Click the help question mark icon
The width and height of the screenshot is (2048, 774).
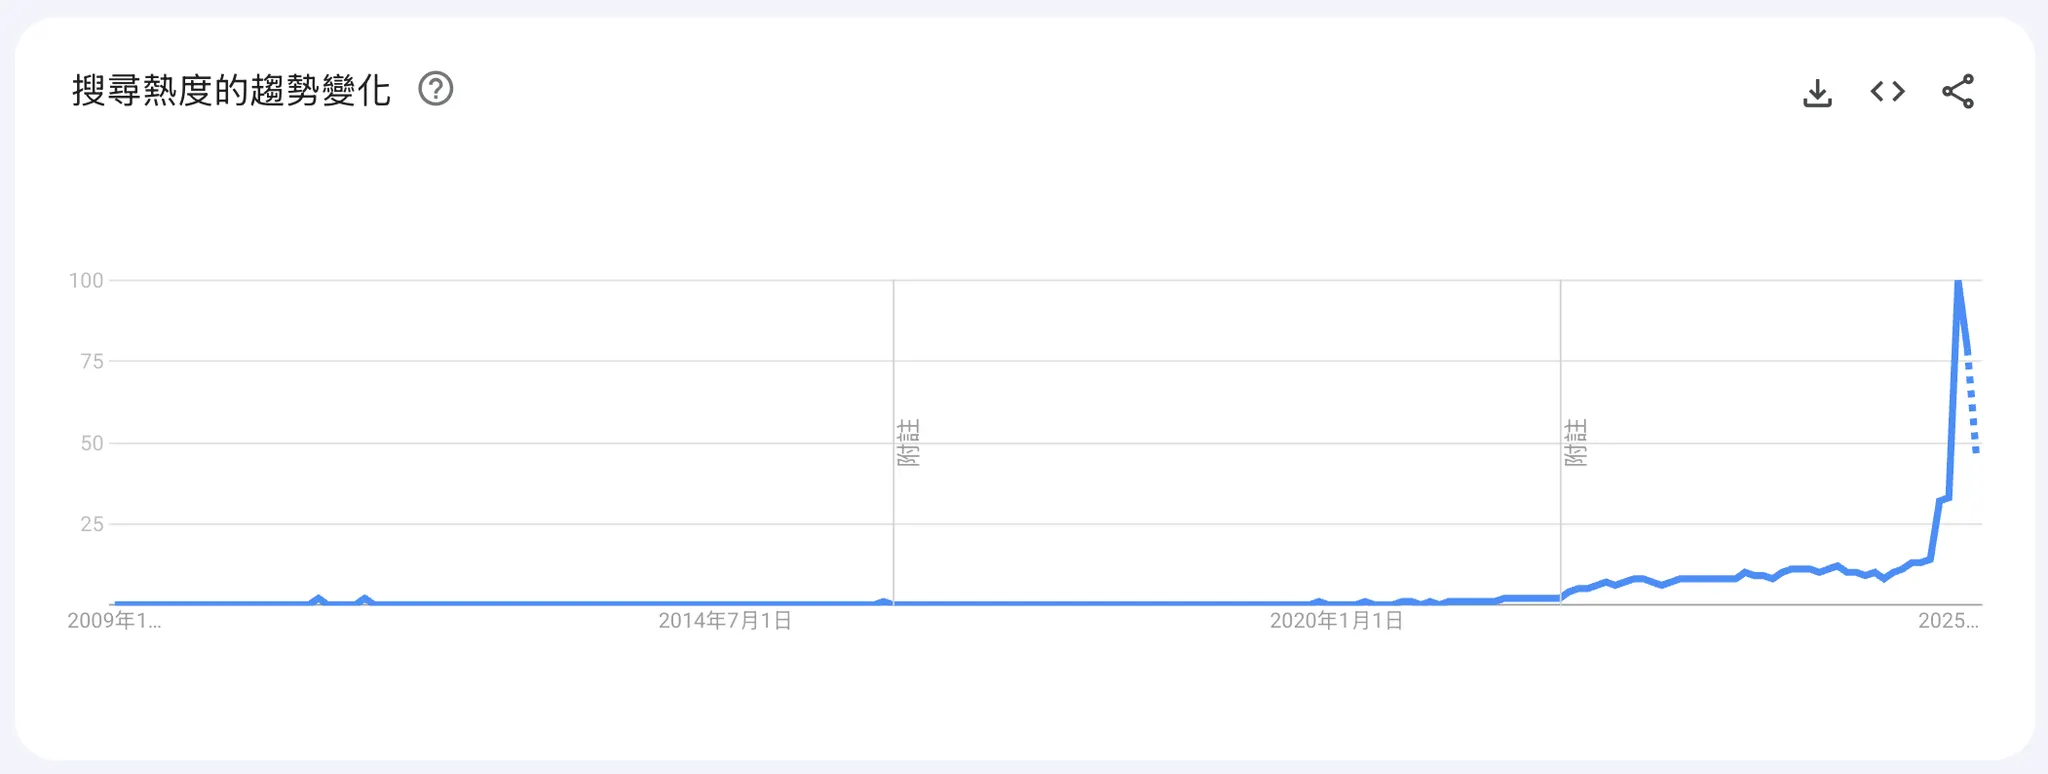tap(435, 90)
